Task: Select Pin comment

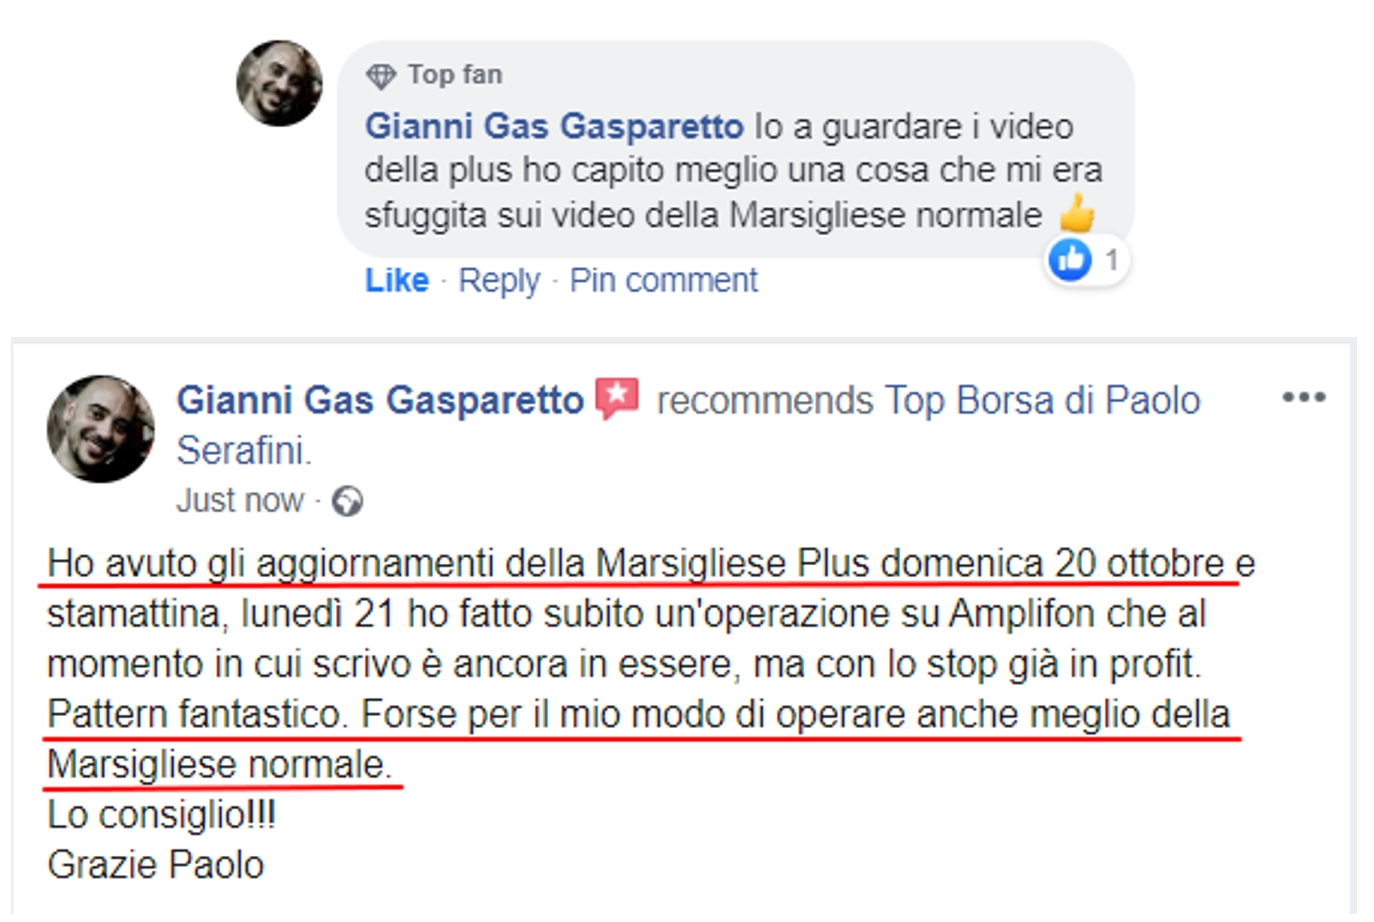Action: coord(664,280)
